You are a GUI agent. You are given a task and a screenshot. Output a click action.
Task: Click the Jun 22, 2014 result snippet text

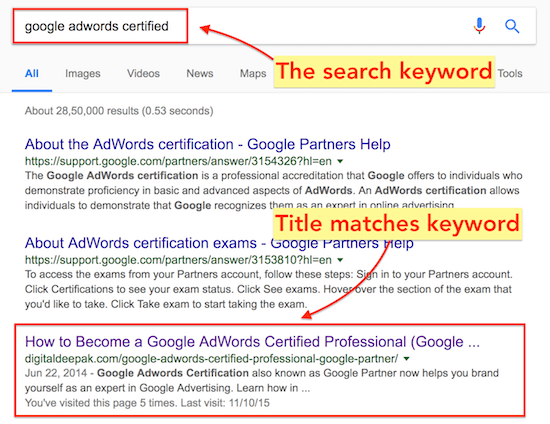click(262, 381)
